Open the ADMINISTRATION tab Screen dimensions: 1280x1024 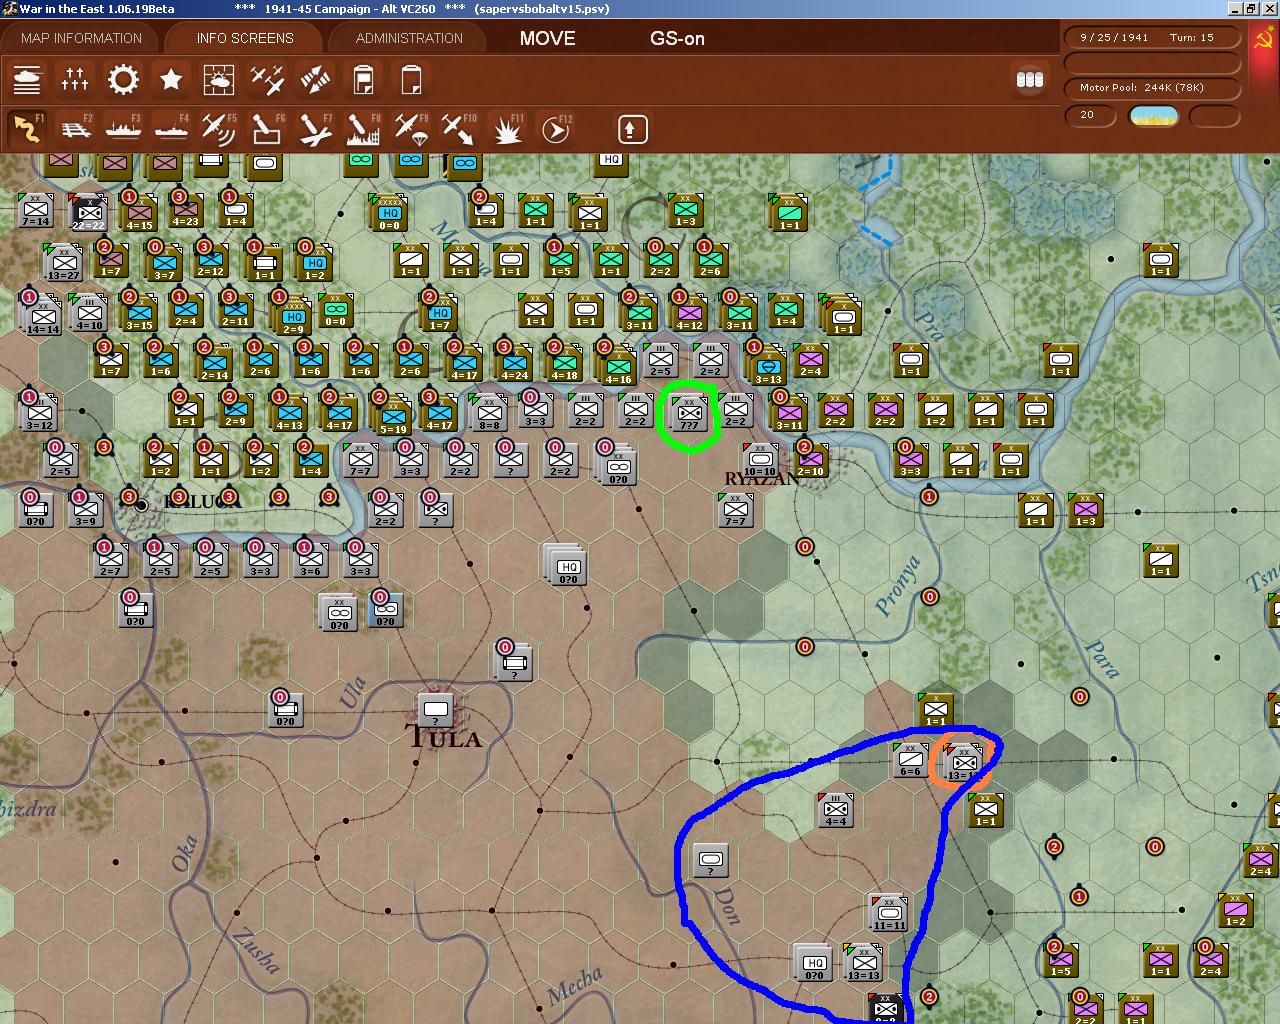pos(409,38)
